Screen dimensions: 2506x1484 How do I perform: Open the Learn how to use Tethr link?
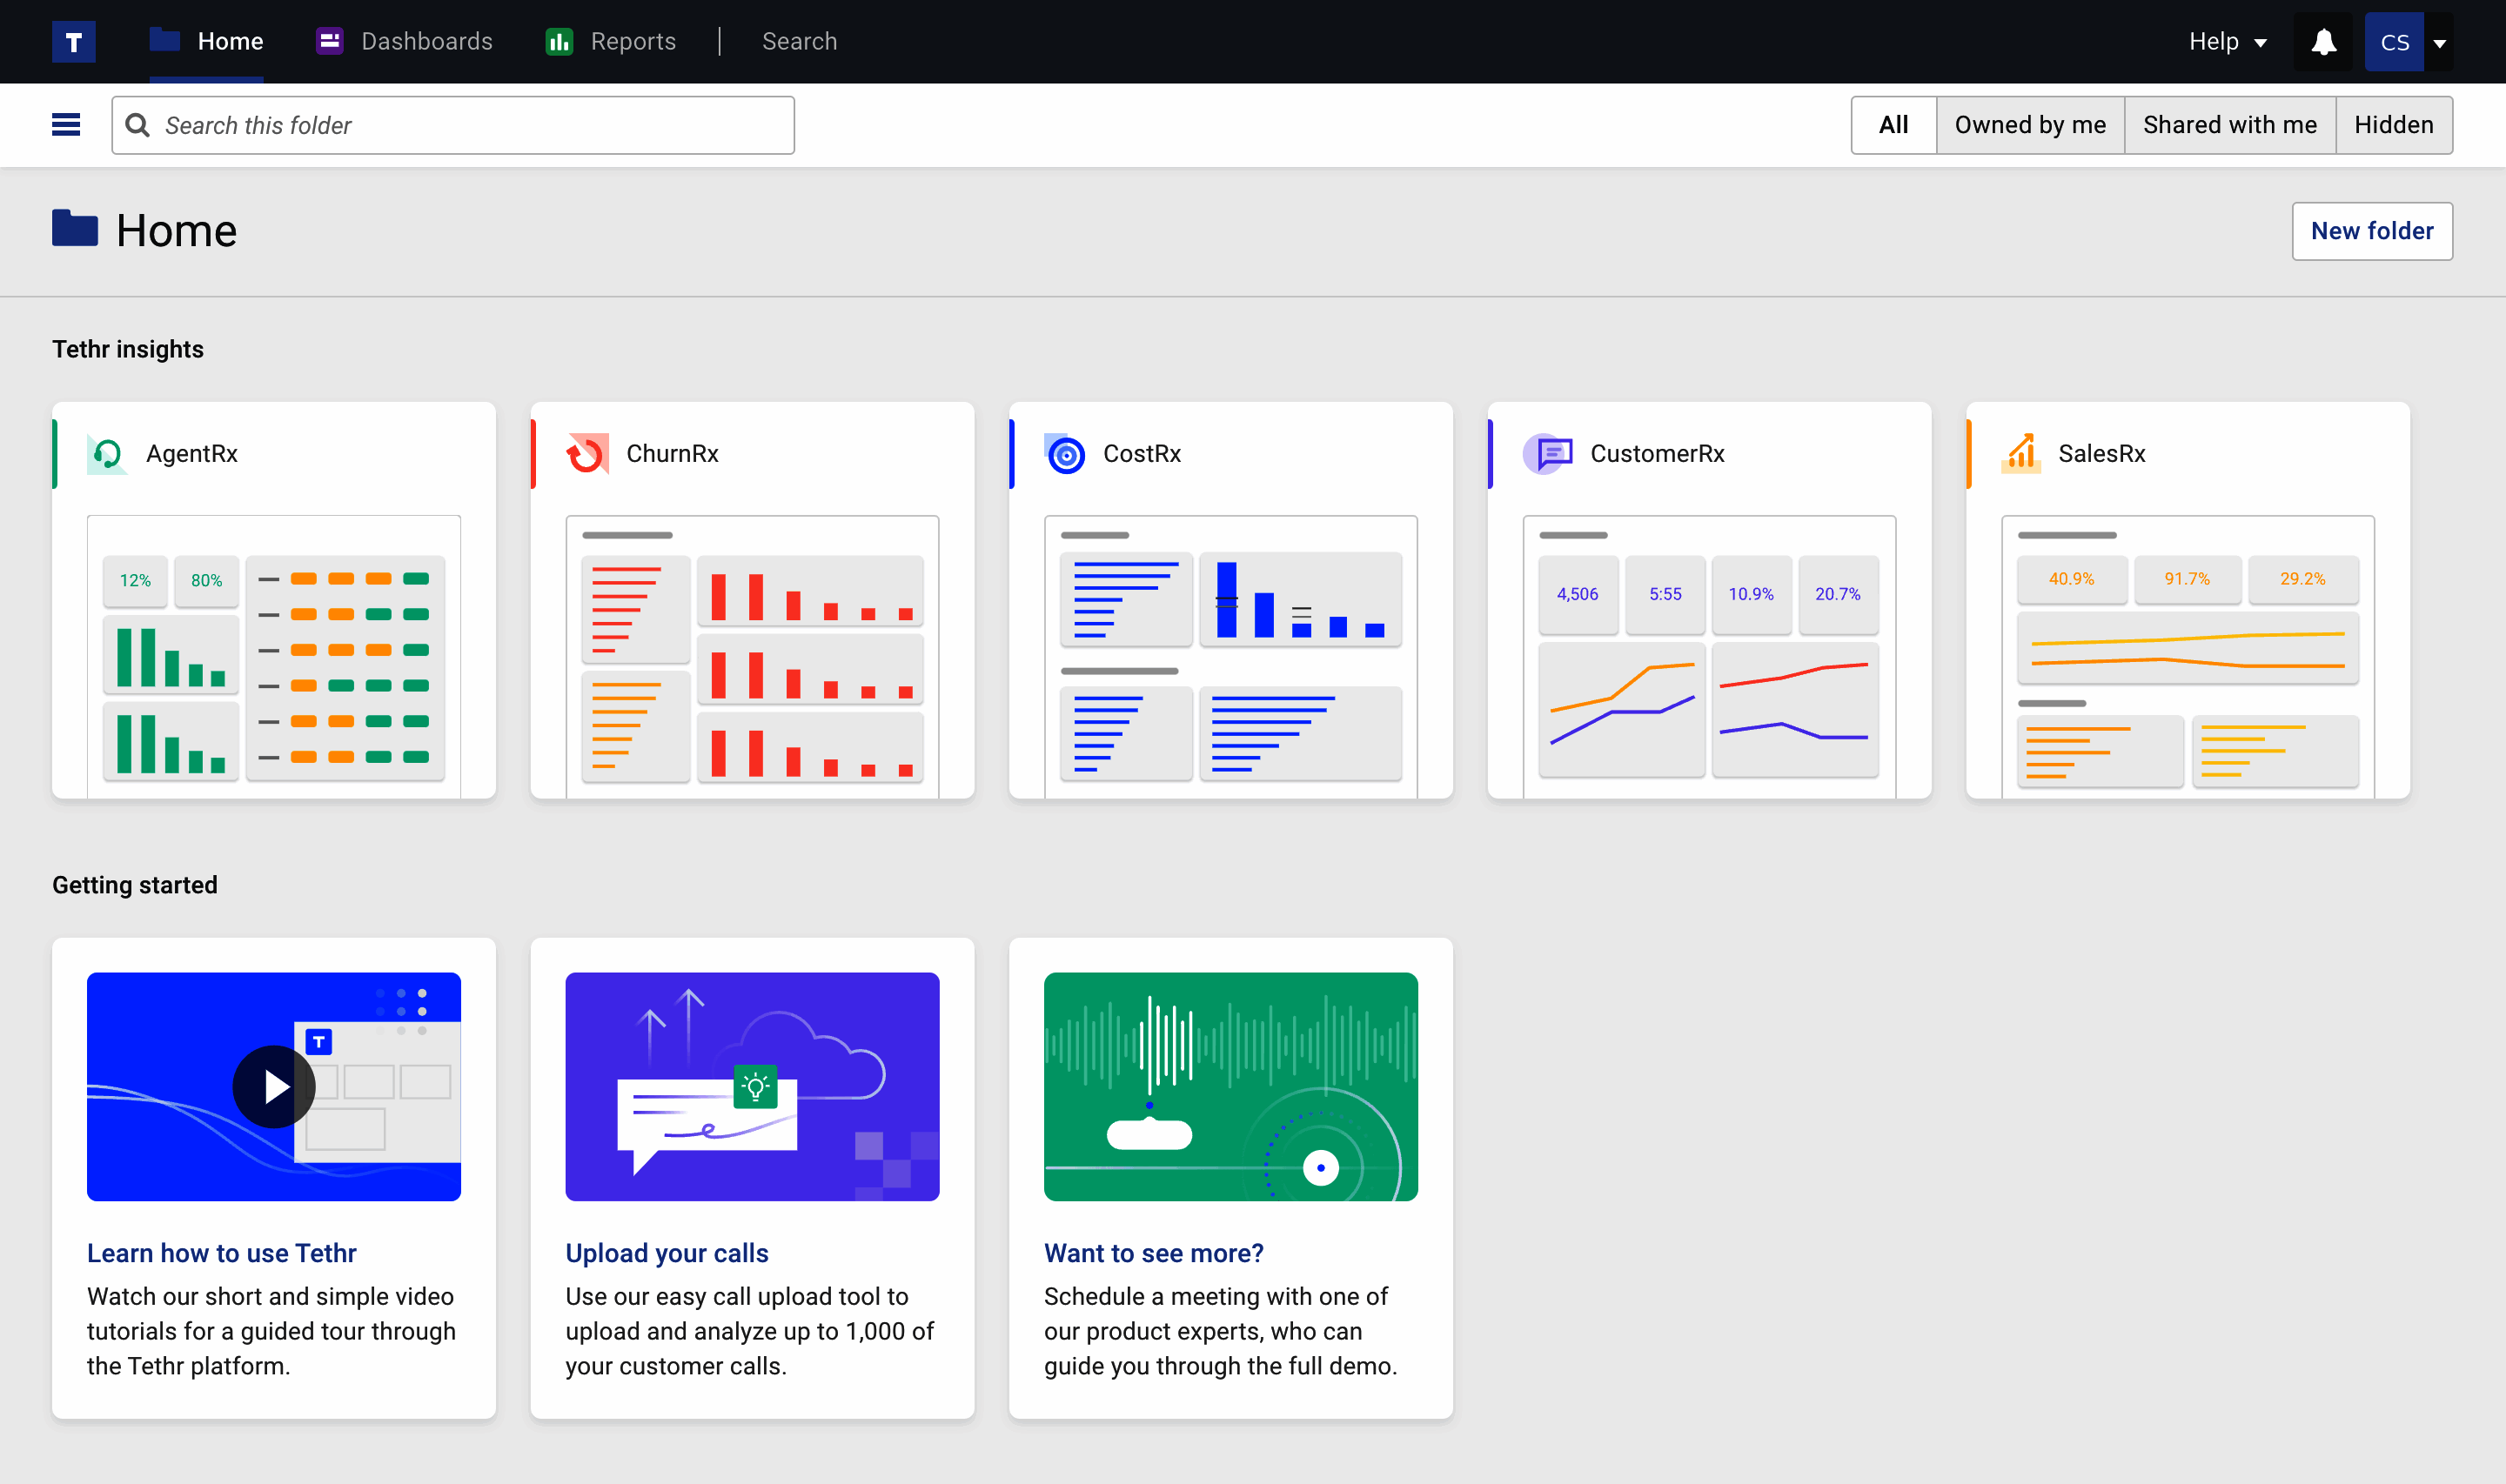[x=221, y=1252]
